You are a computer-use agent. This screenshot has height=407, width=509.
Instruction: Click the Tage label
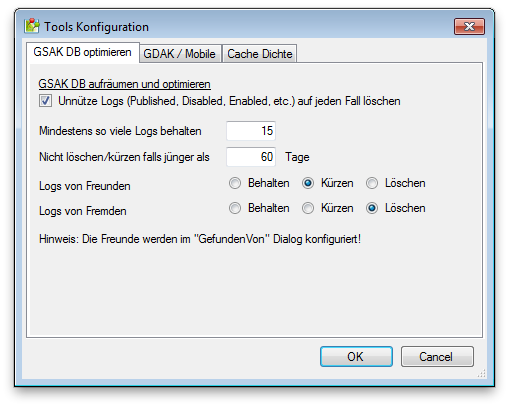click(x=297, y=157)
